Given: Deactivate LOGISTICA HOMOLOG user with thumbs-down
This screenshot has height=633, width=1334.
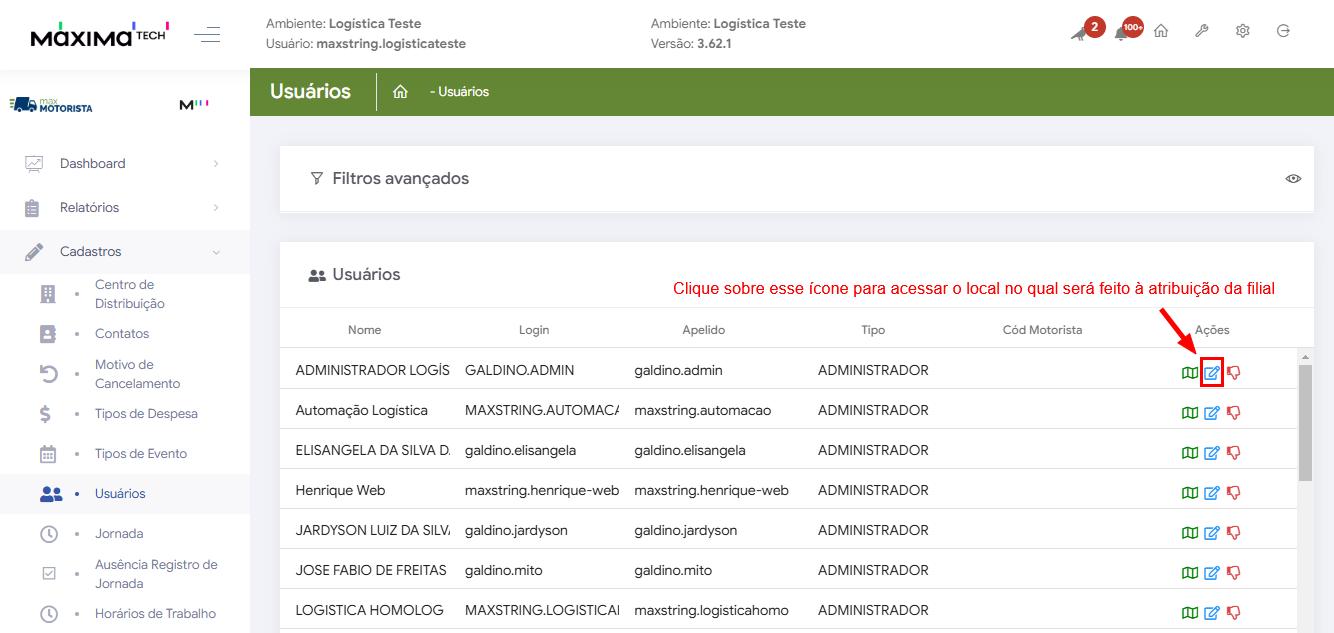Looking at the screenshot, I should point(1233,612).
